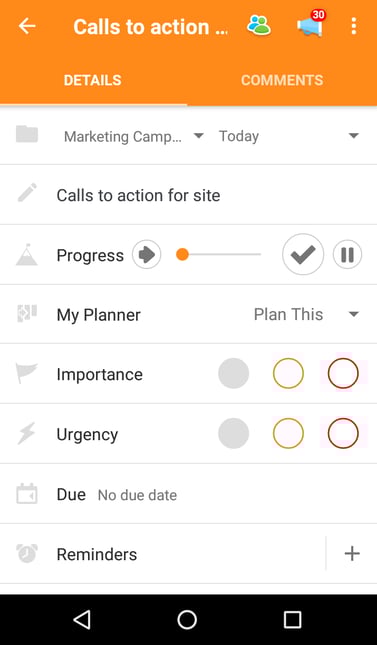Select red high Urgency circle
The height and width of the screenshot is (645, 377).
(x=343, y=433)
